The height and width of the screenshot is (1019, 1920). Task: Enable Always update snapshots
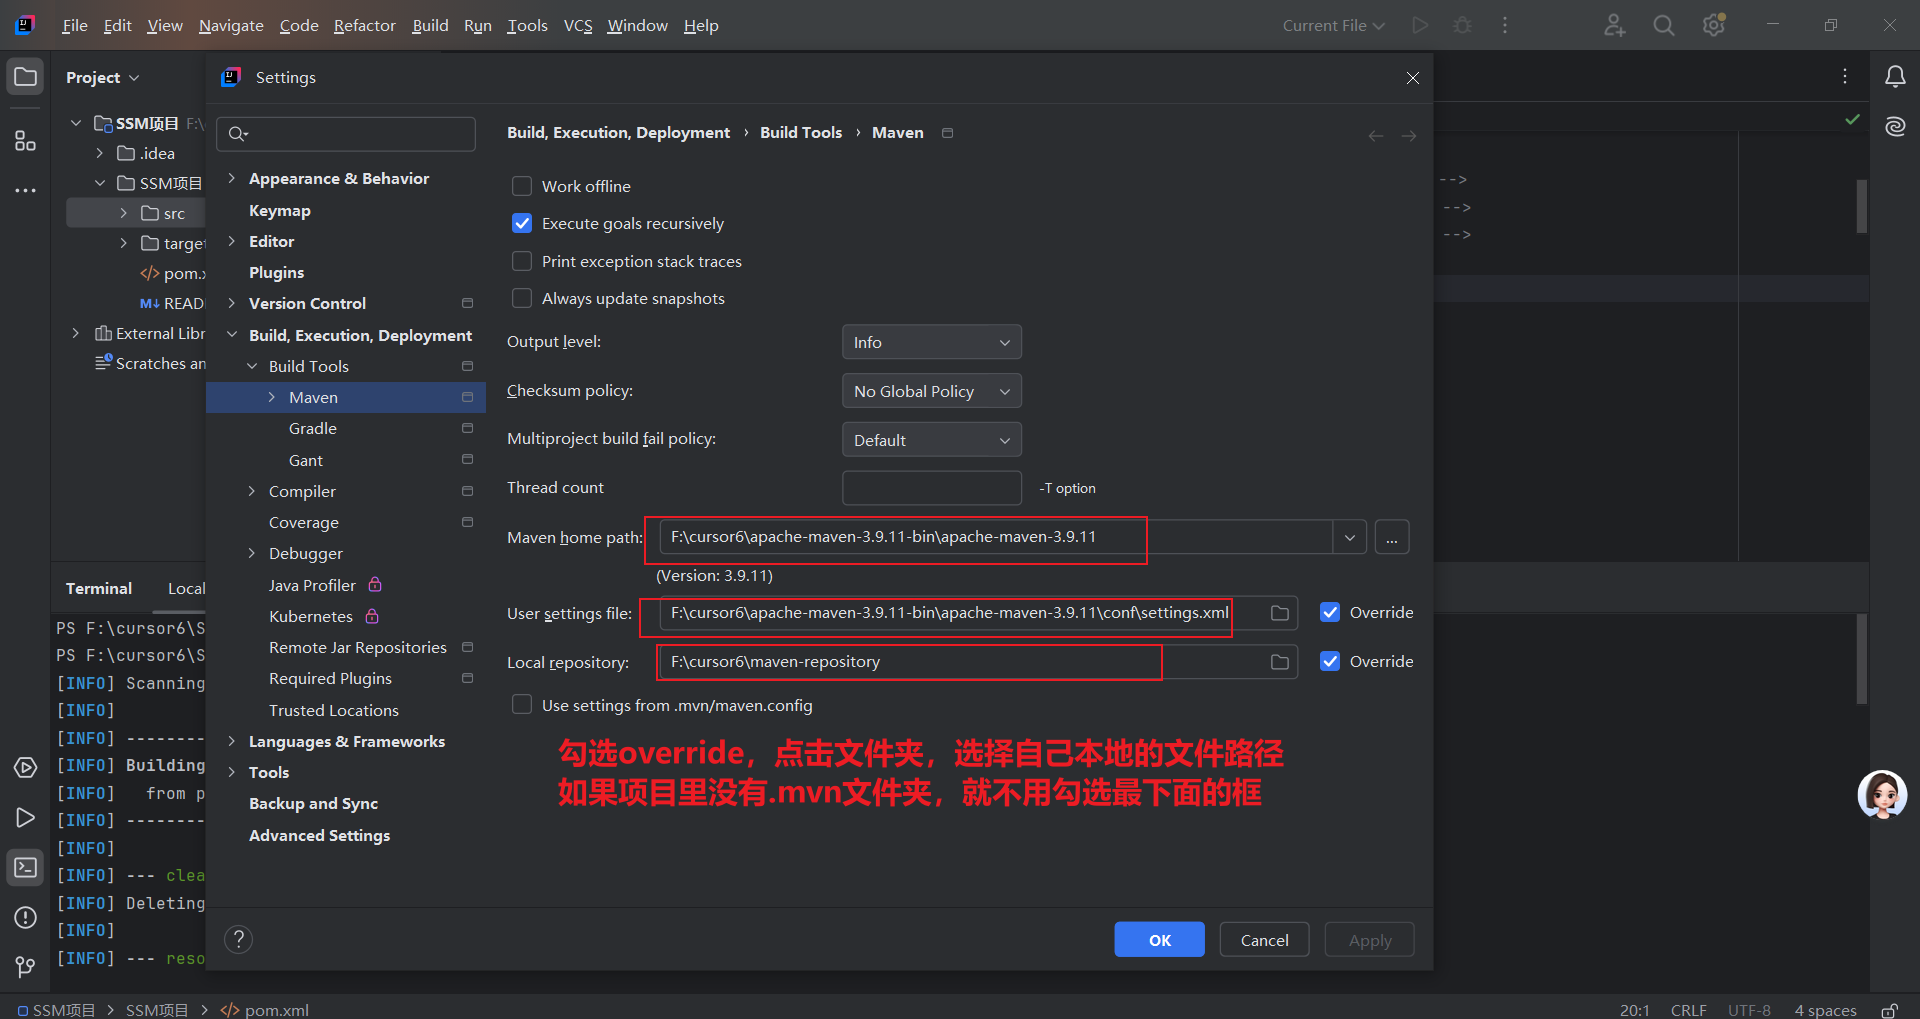click(522, 298)
